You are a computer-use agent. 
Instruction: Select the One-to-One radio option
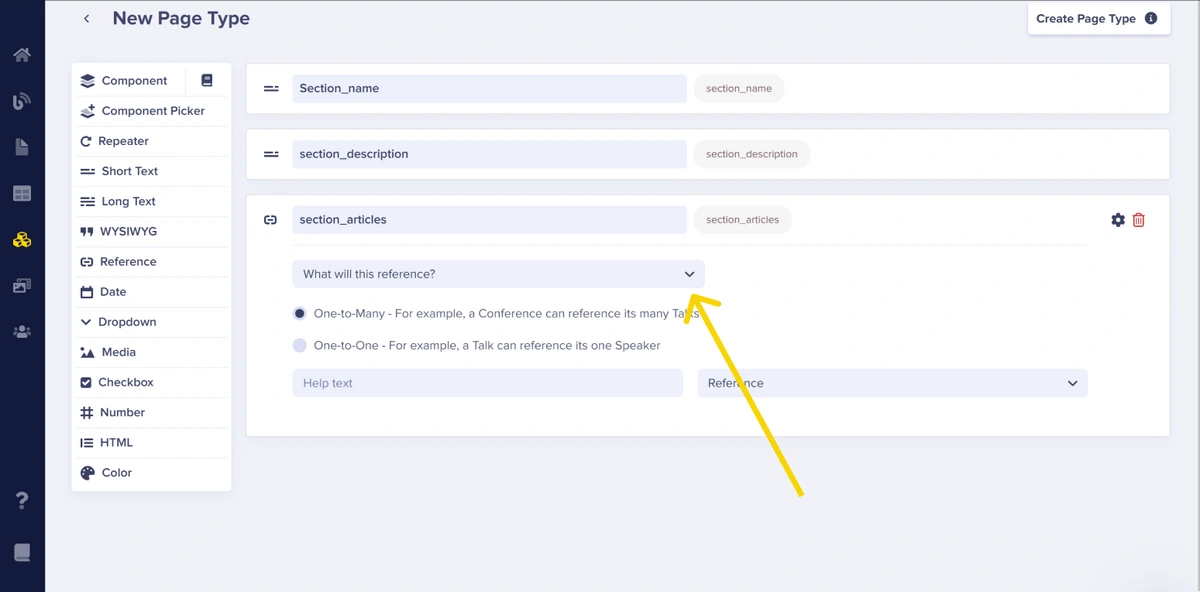click(x=300, y=346)
